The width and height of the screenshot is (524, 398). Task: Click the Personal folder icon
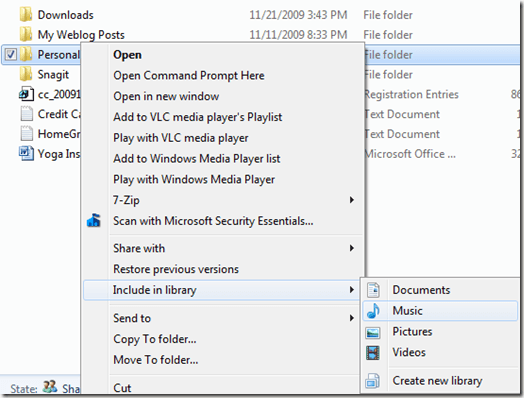[x=26, y=54]
